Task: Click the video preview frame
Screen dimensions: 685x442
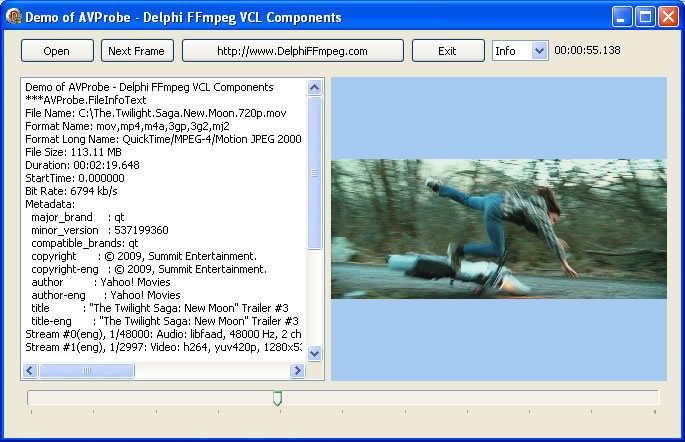Action: coord(498,229)
